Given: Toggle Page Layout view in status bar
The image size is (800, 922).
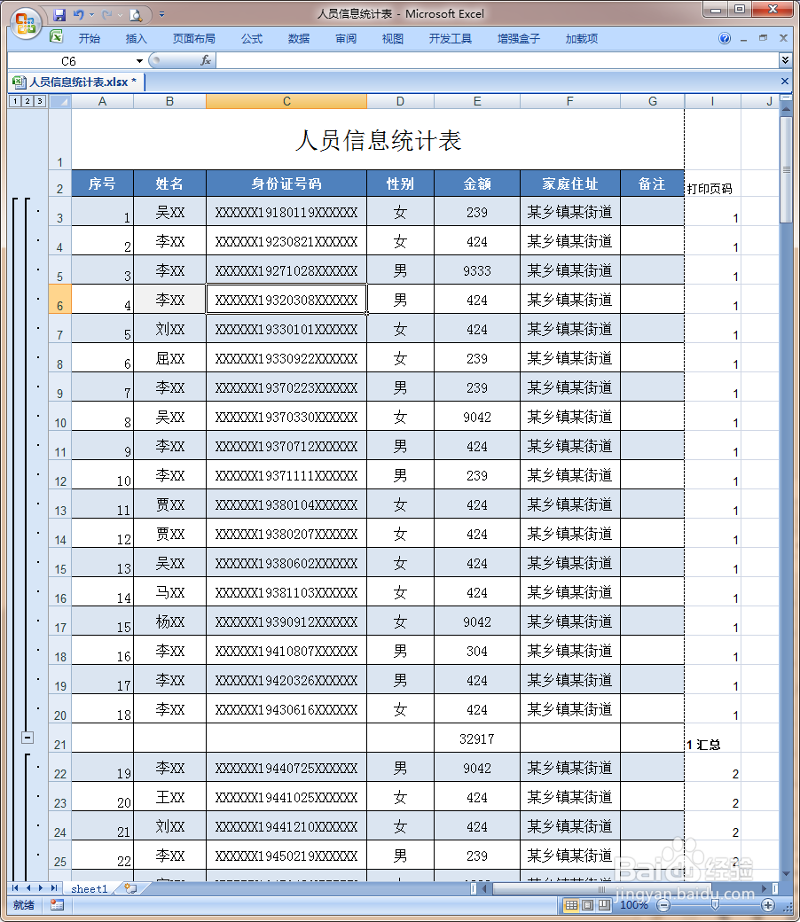Looking at the screenshot, I should coord(588,905).
